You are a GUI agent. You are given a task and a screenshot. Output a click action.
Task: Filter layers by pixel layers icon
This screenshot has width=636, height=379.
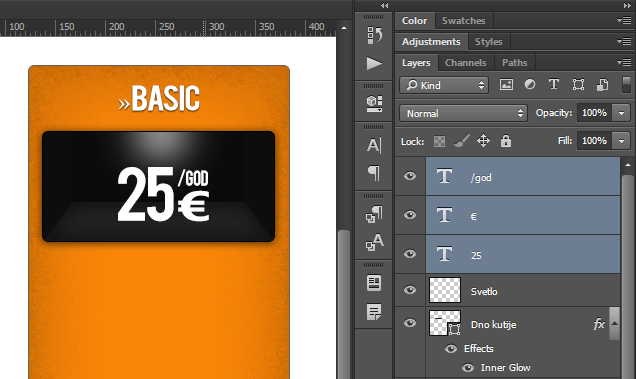(x=506, y=85)
